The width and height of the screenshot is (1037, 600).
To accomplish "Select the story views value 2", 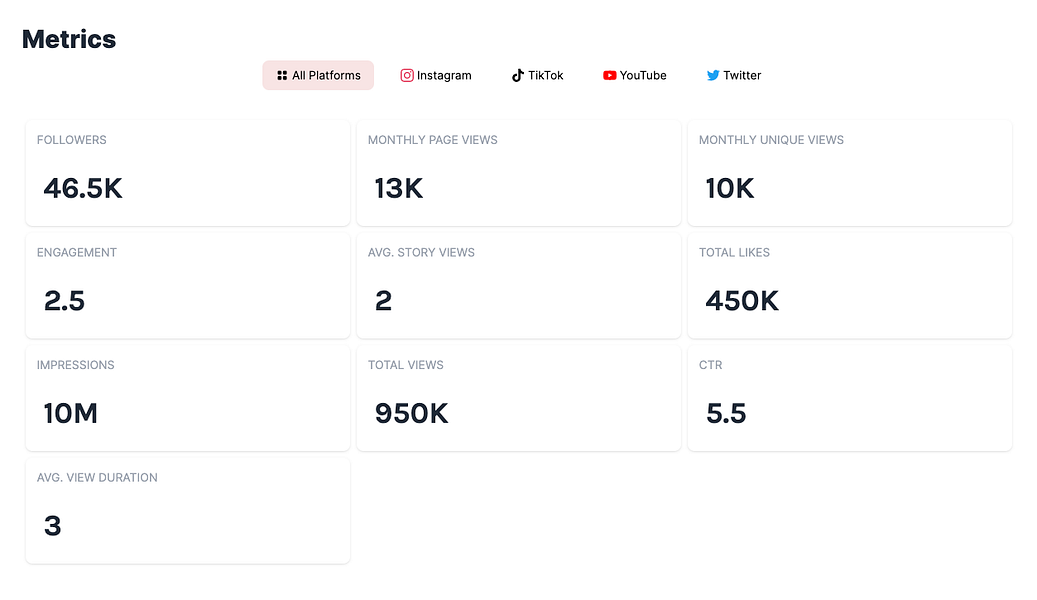I will (x=384, y=301).
